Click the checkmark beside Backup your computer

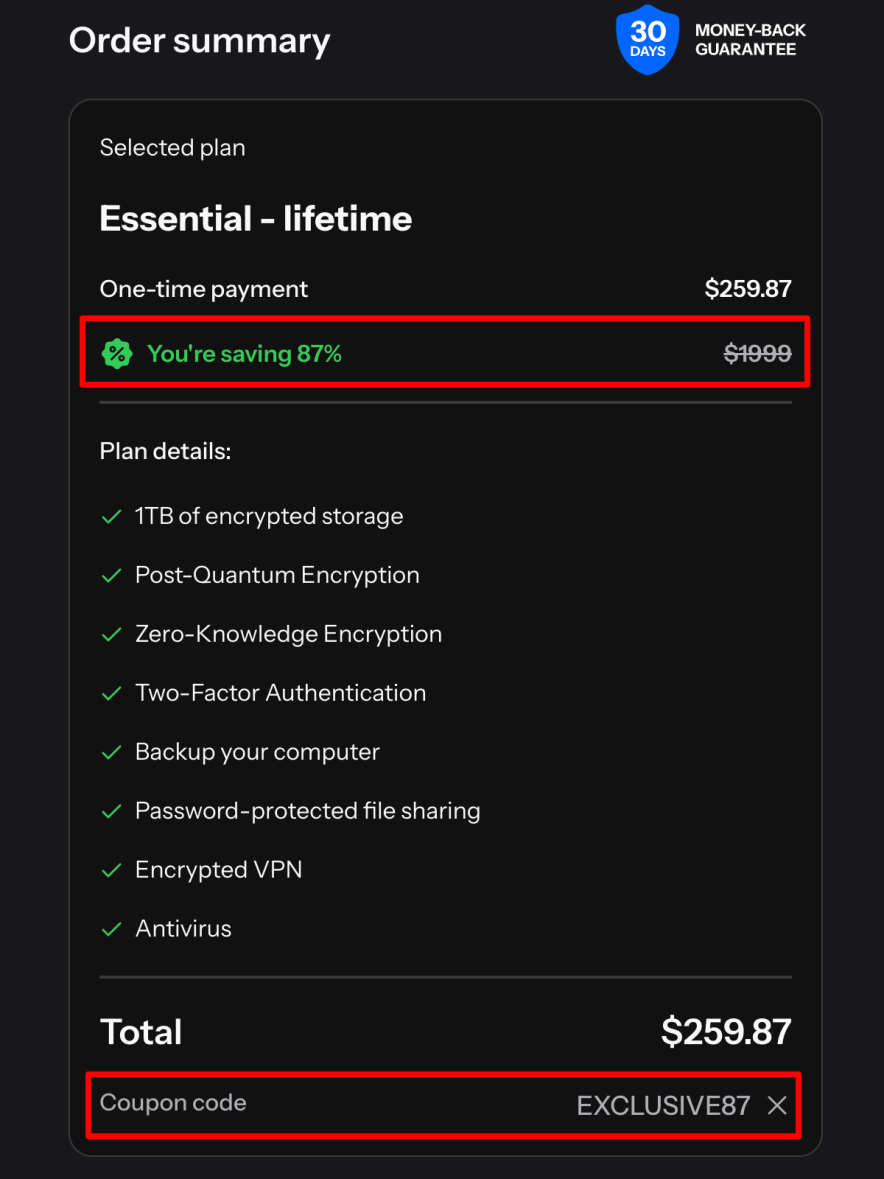pos(111,752)
